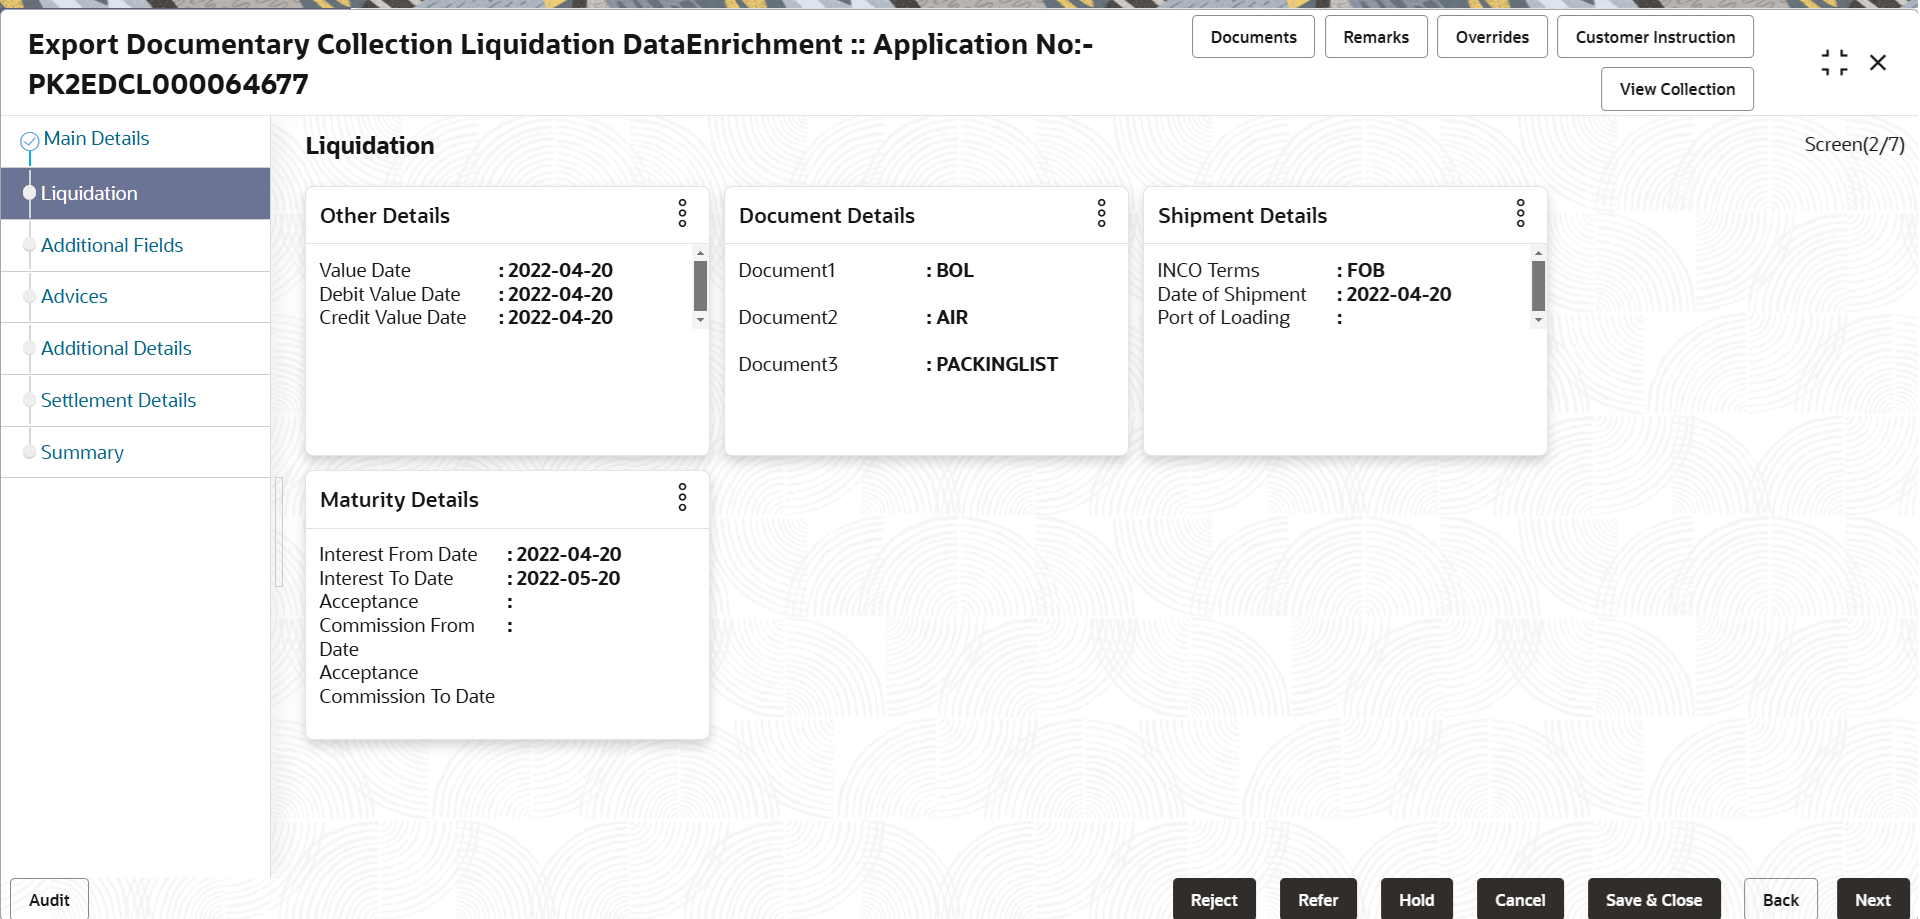Click the Main Details completed checkmark icon
The image size is (1920, 919).
30,141
